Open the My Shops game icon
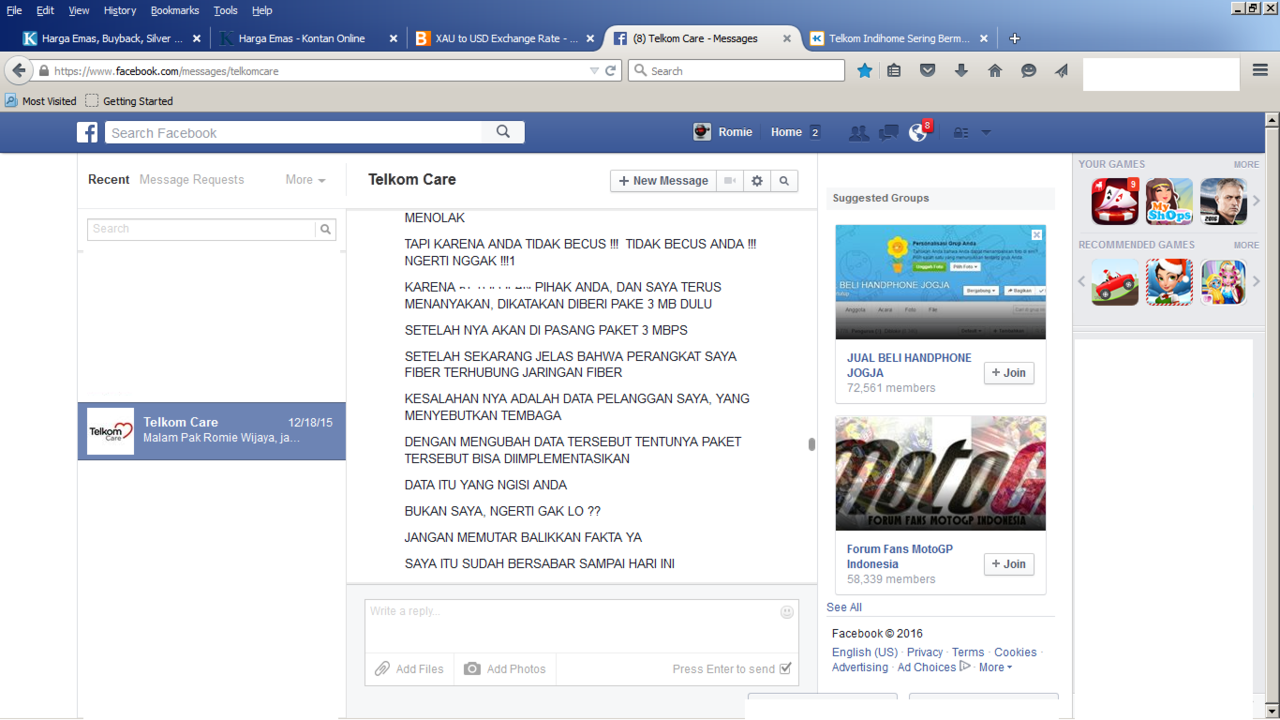The height and width of the screenshot is (720, 1280). pos(1169,201)
